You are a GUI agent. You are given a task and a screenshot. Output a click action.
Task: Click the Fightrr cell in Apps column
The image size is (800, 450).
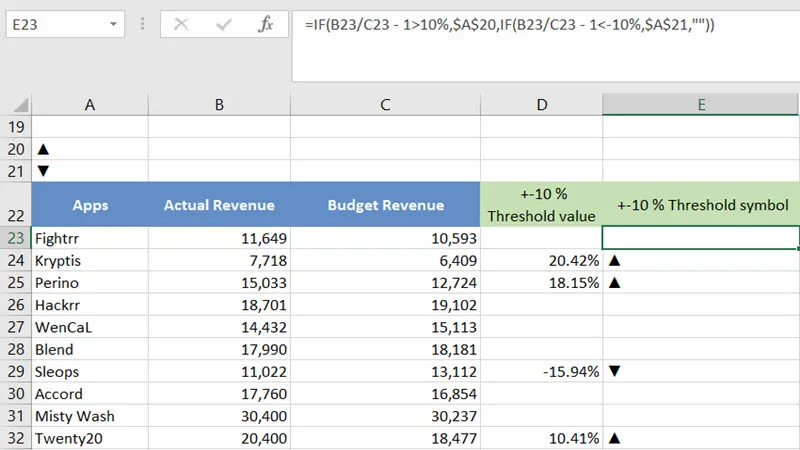coord(90,238)
